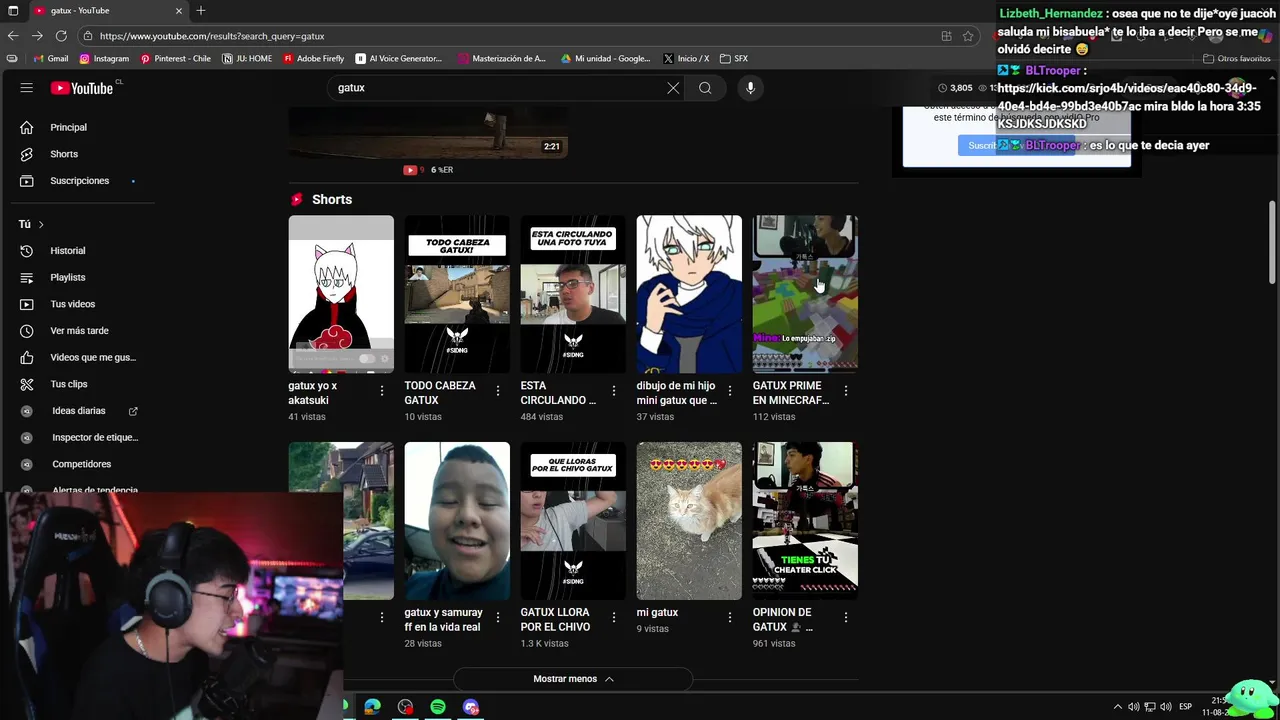
Task: Click the magnifier search button
Action: pyautogui.click(x=705, y=88)
